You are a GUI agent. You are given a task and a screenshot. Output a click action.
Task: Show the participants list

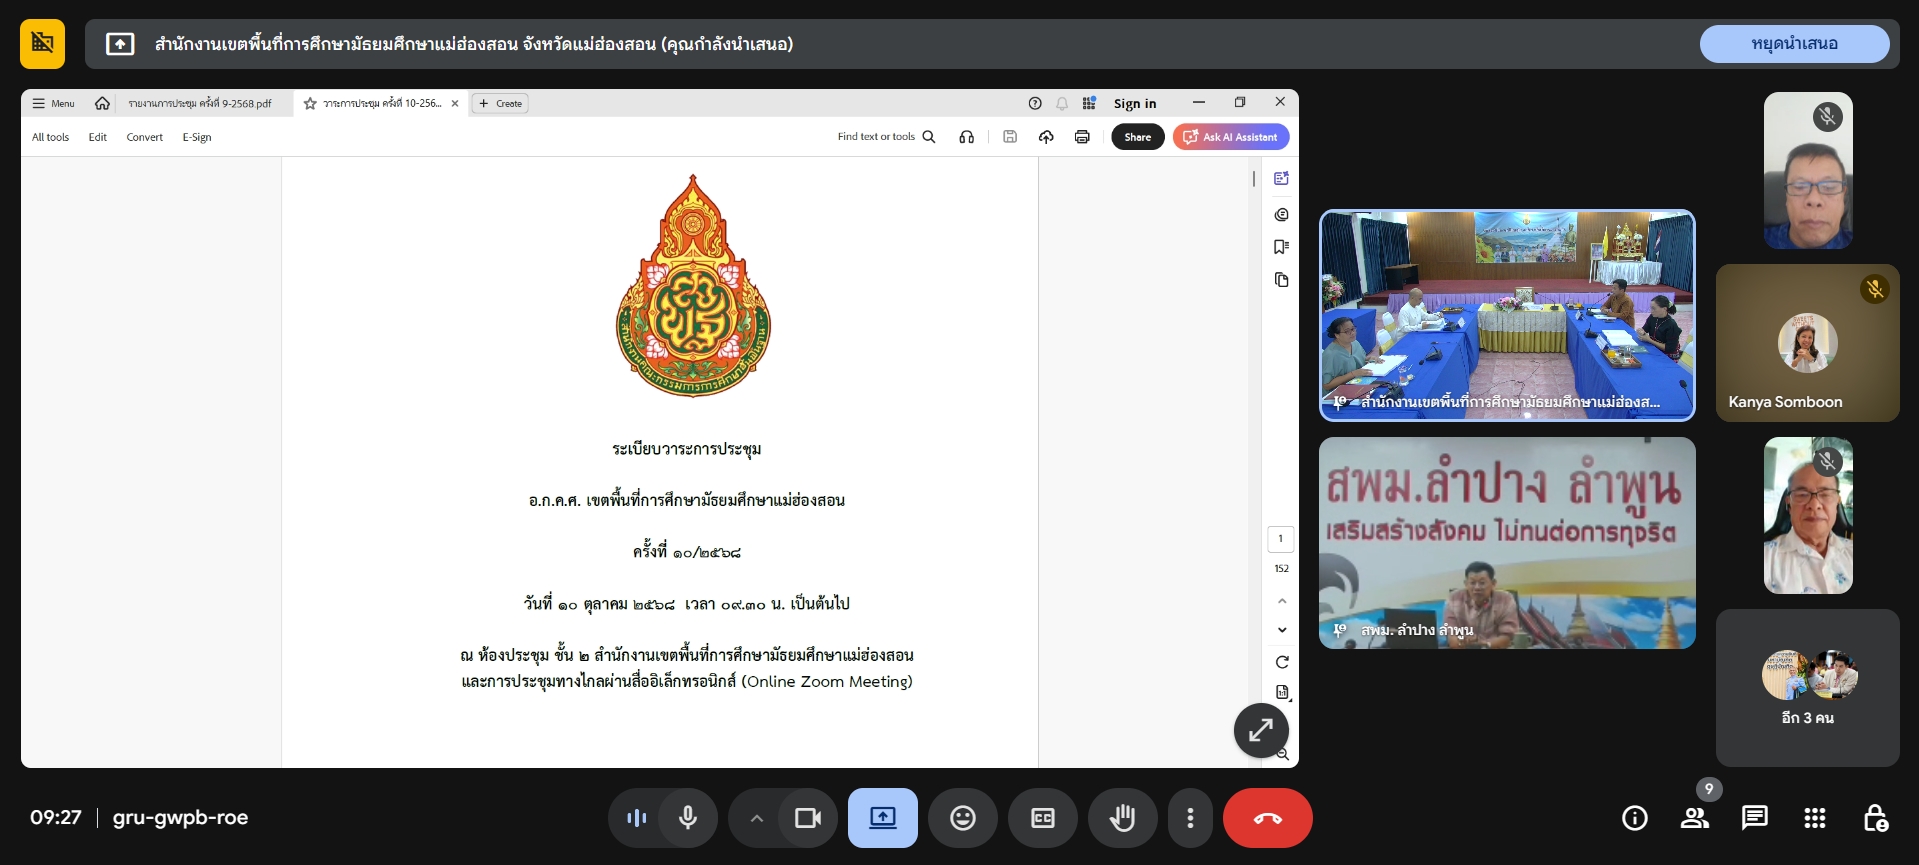(1694, 818)
